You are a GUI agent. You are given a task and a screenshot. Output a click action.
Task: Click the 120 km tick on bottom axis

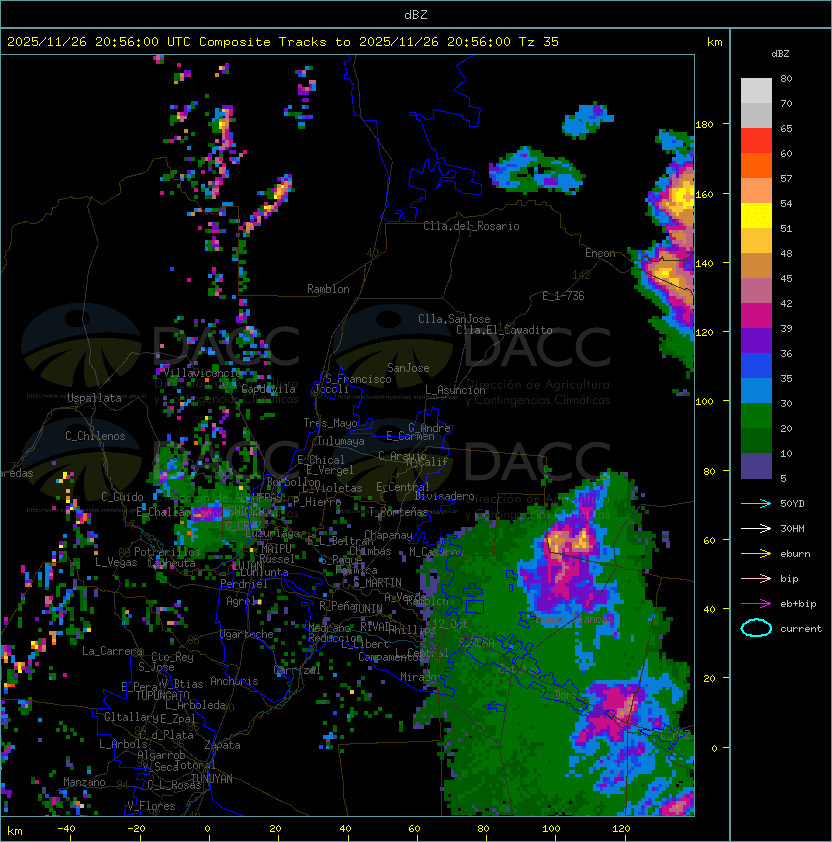point(621,829)
